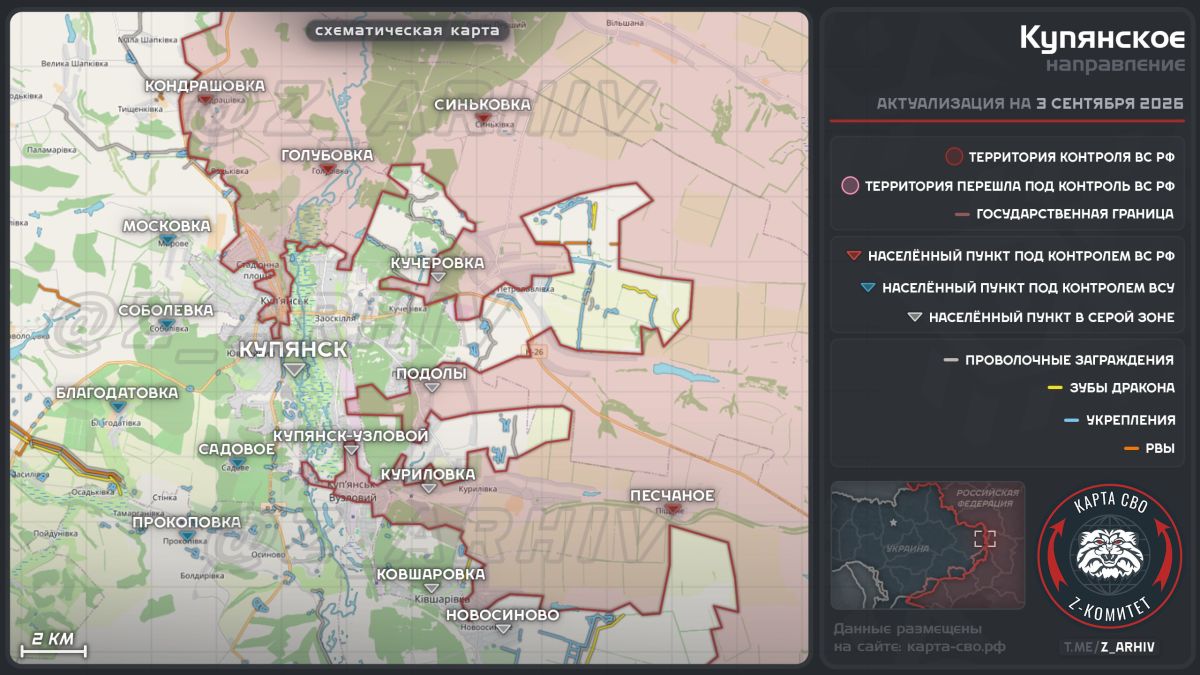Click the Z-Комитет cat logo
The image size is (1200, 675).
(x=1110, y=557)
